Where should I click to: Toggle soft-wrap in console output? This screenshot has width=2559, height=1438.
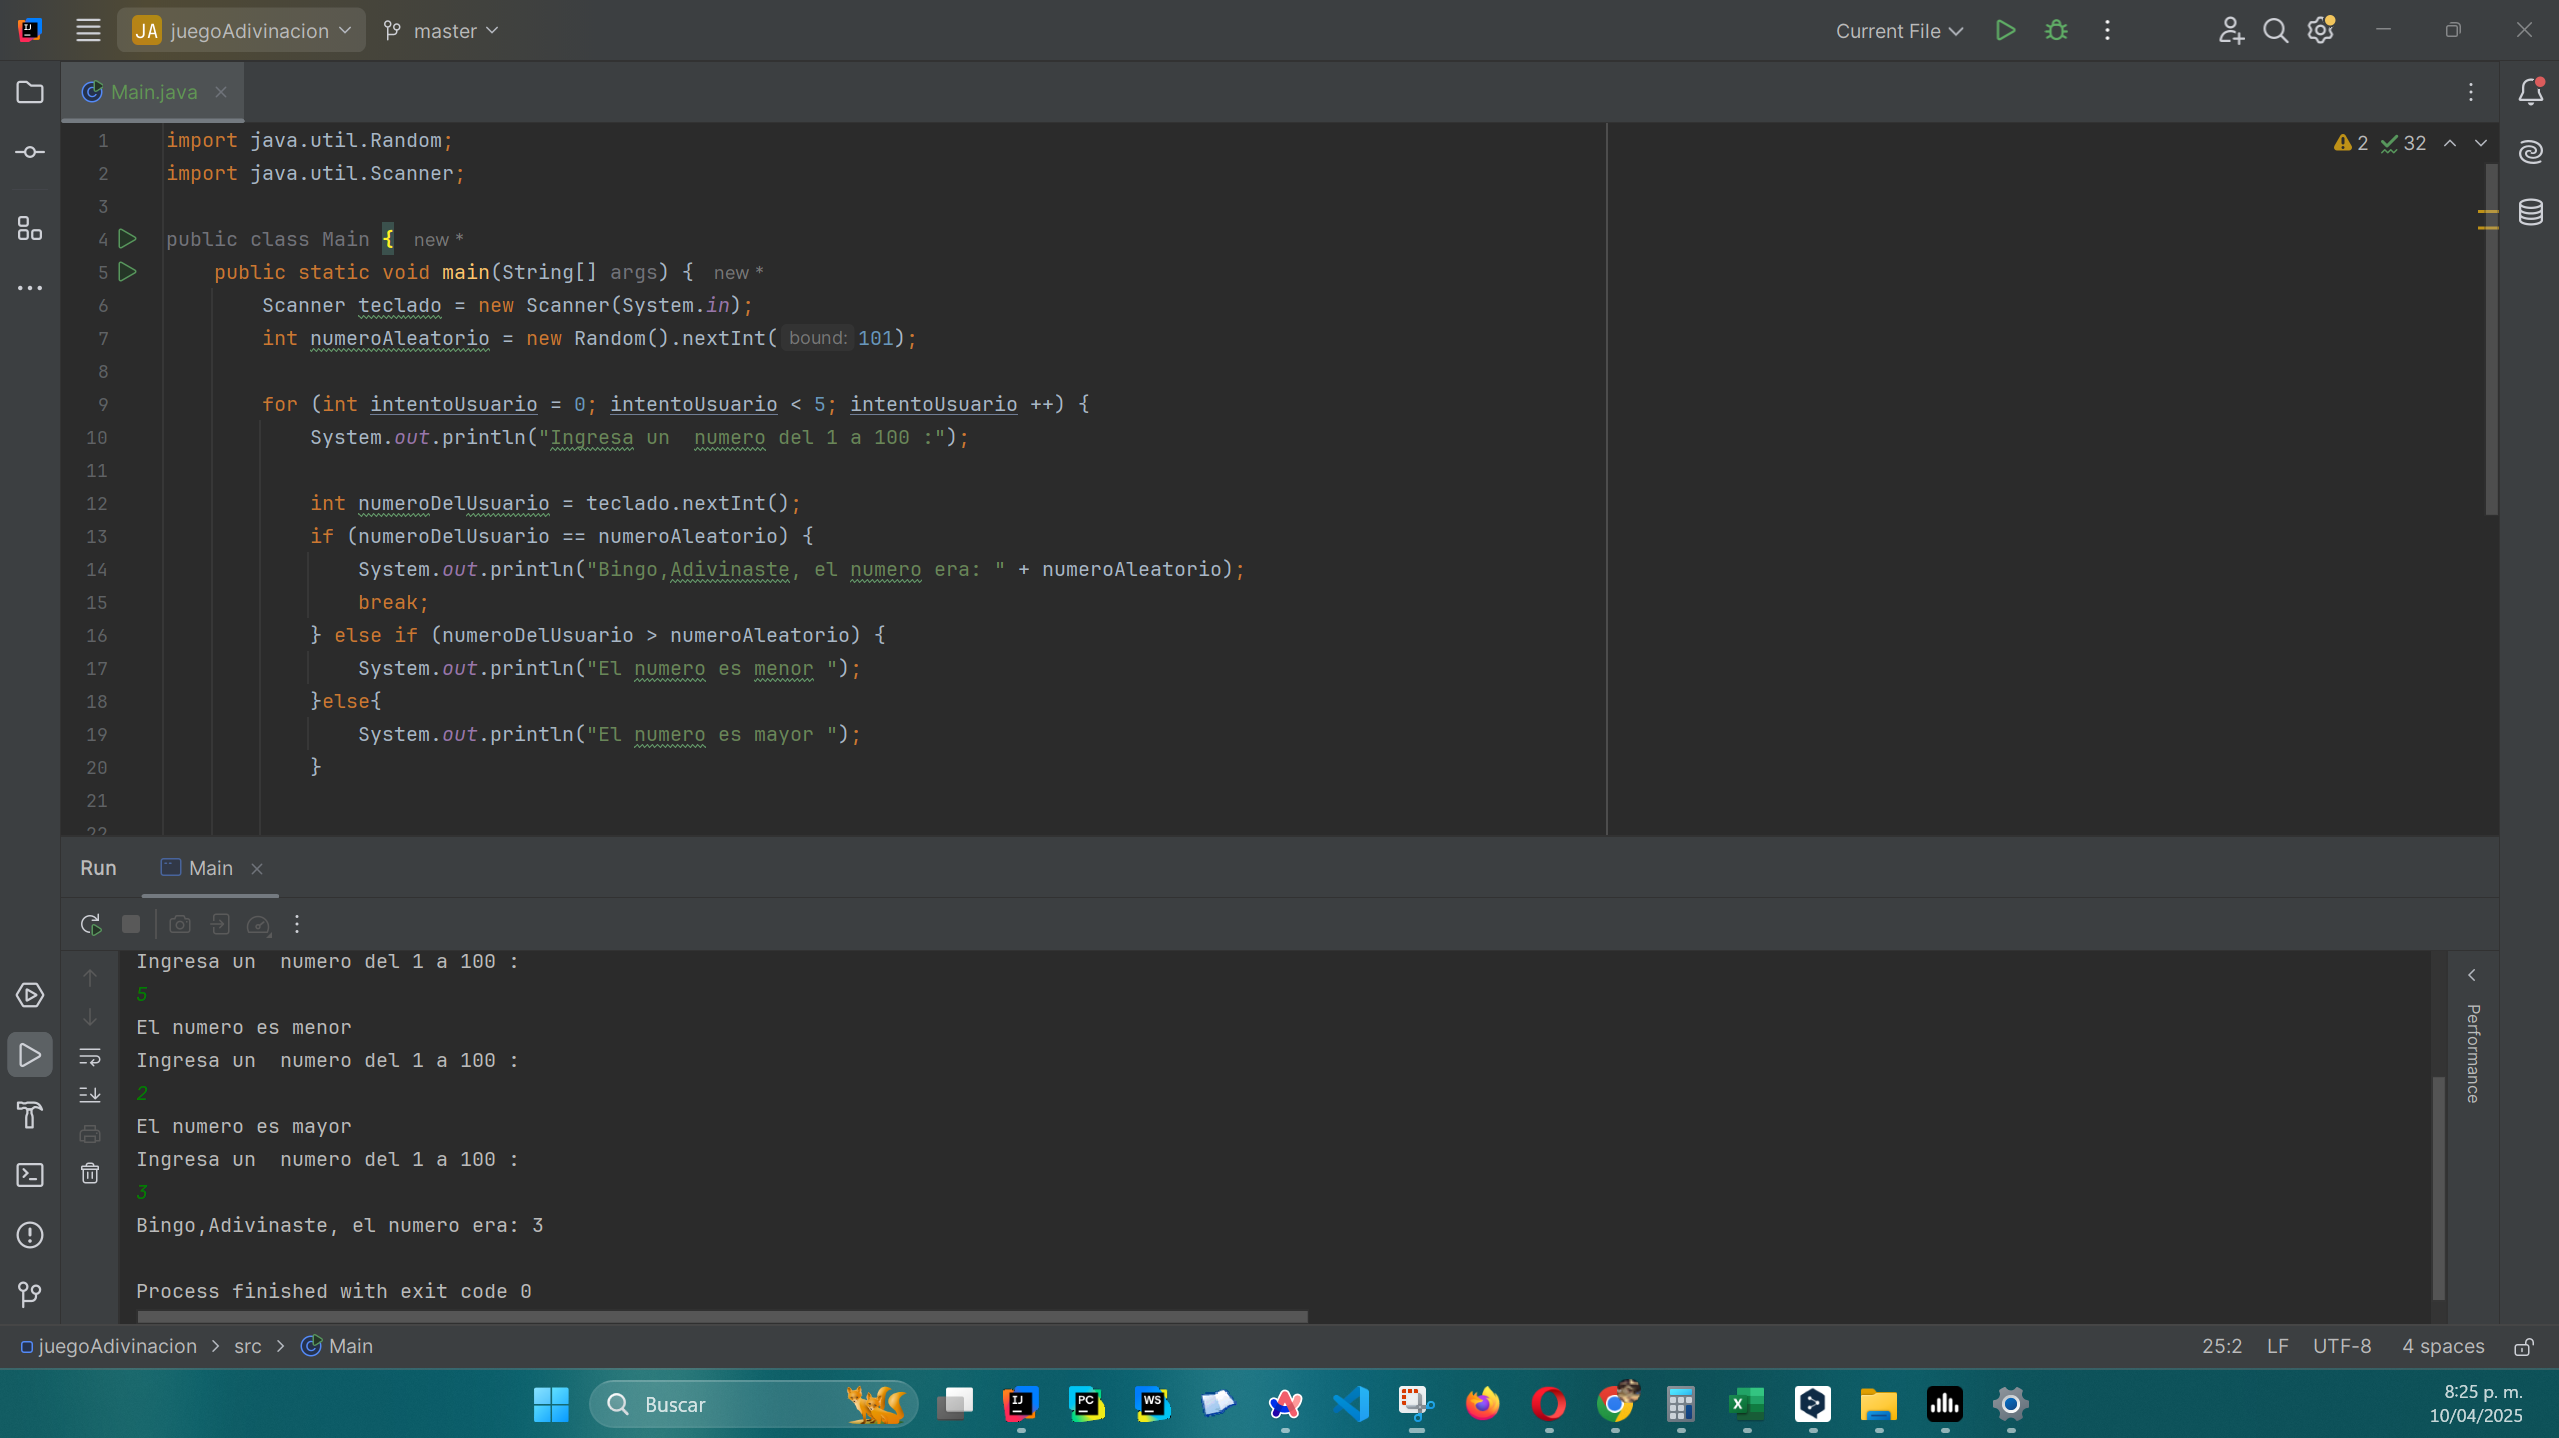(x=90, y=1057)
